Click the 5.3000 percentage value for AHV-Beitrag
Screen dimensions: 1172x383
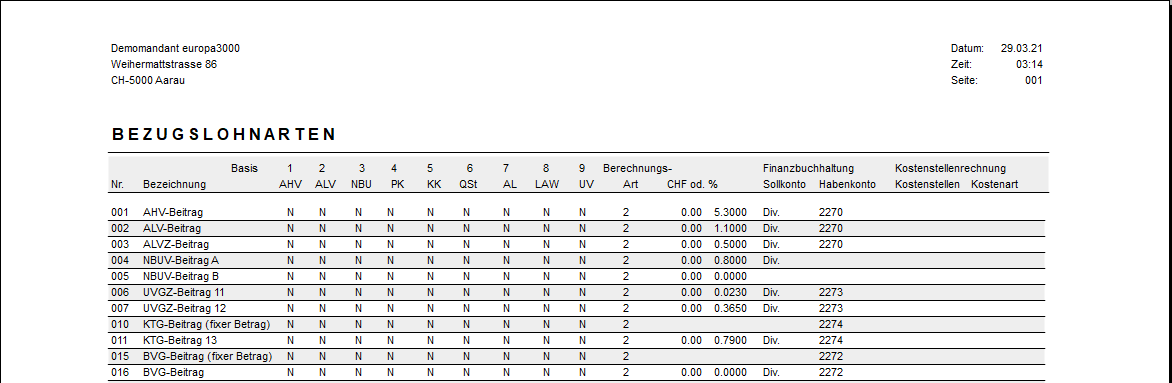pos(730,212)
